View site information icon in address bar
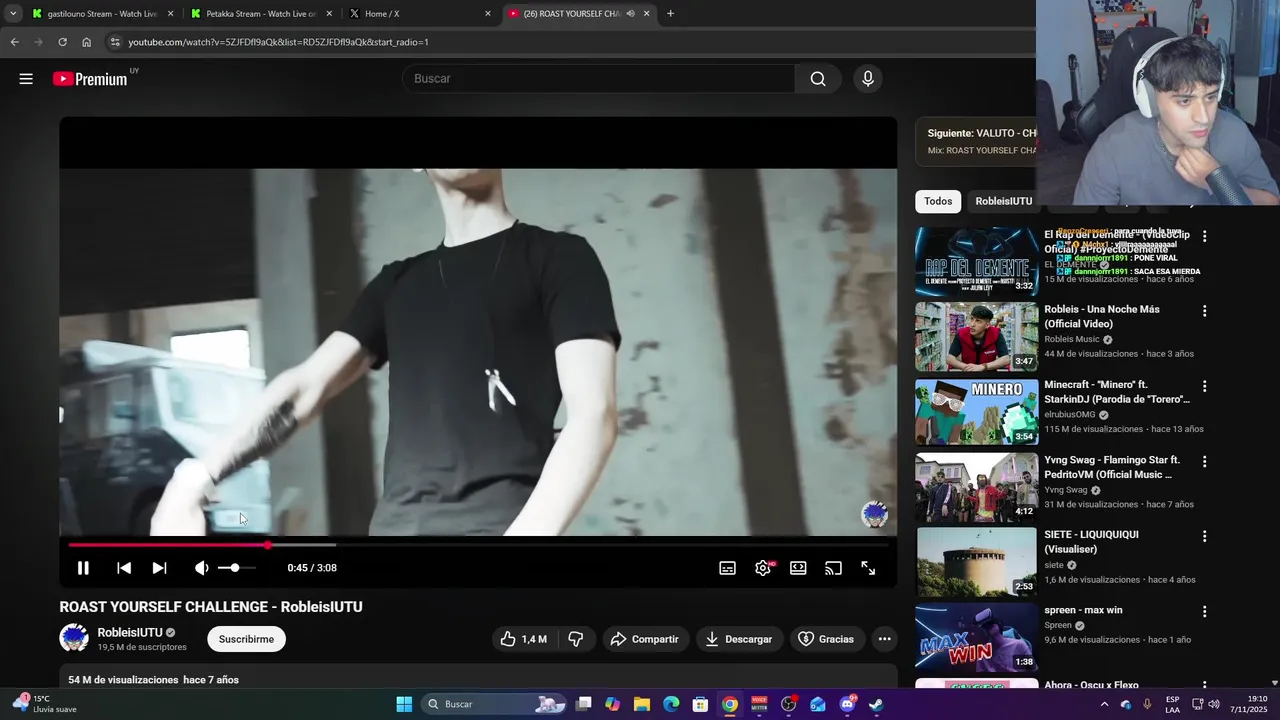The width and height of the screenshot is (1280, 720). pyautogui.click(x=115, y=42)
